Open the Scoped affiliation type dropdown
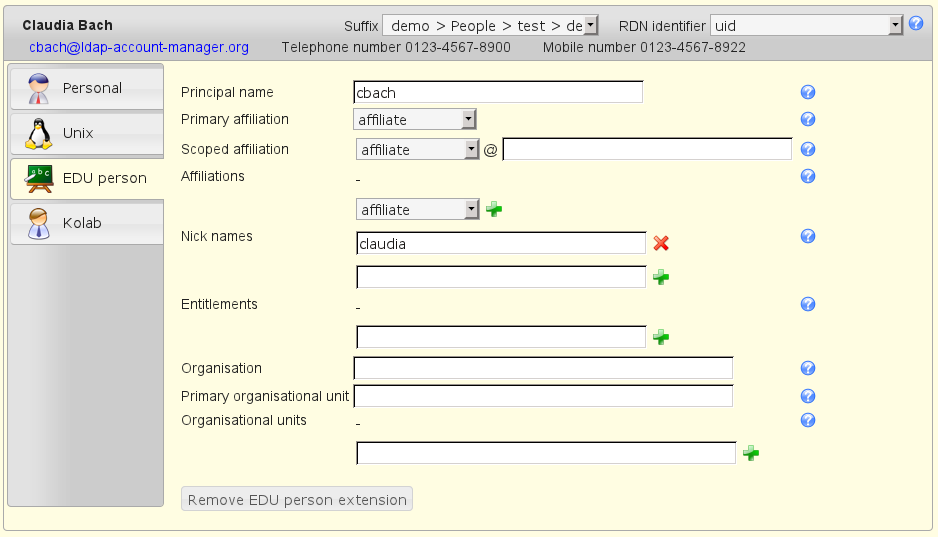This screenshot has width=938, height=537. pos(418,150)
